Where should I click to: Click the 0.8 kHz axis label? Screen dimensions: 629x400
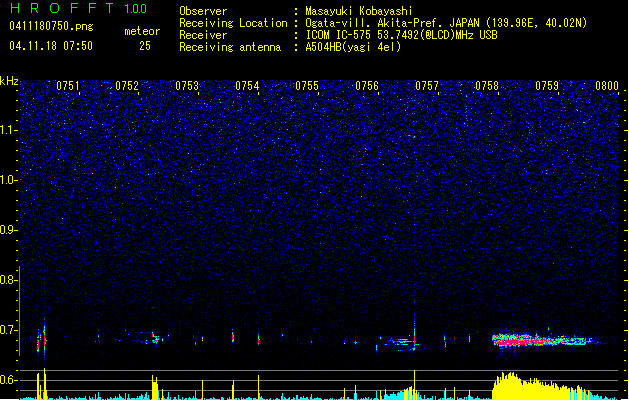[9, 280]
